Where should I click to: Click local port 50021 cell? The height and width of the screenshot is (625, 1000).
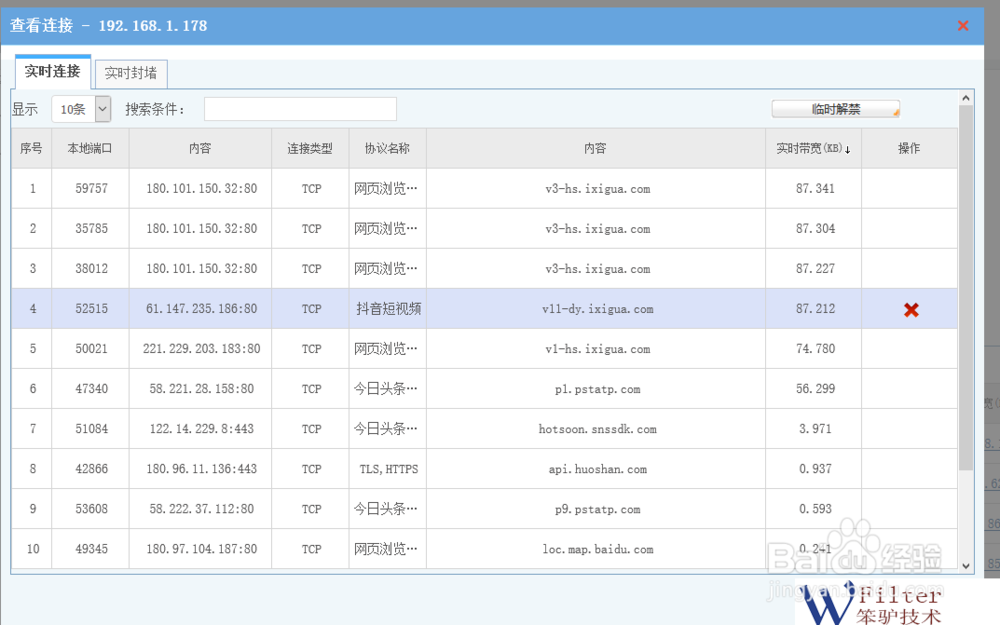[90, 349]
